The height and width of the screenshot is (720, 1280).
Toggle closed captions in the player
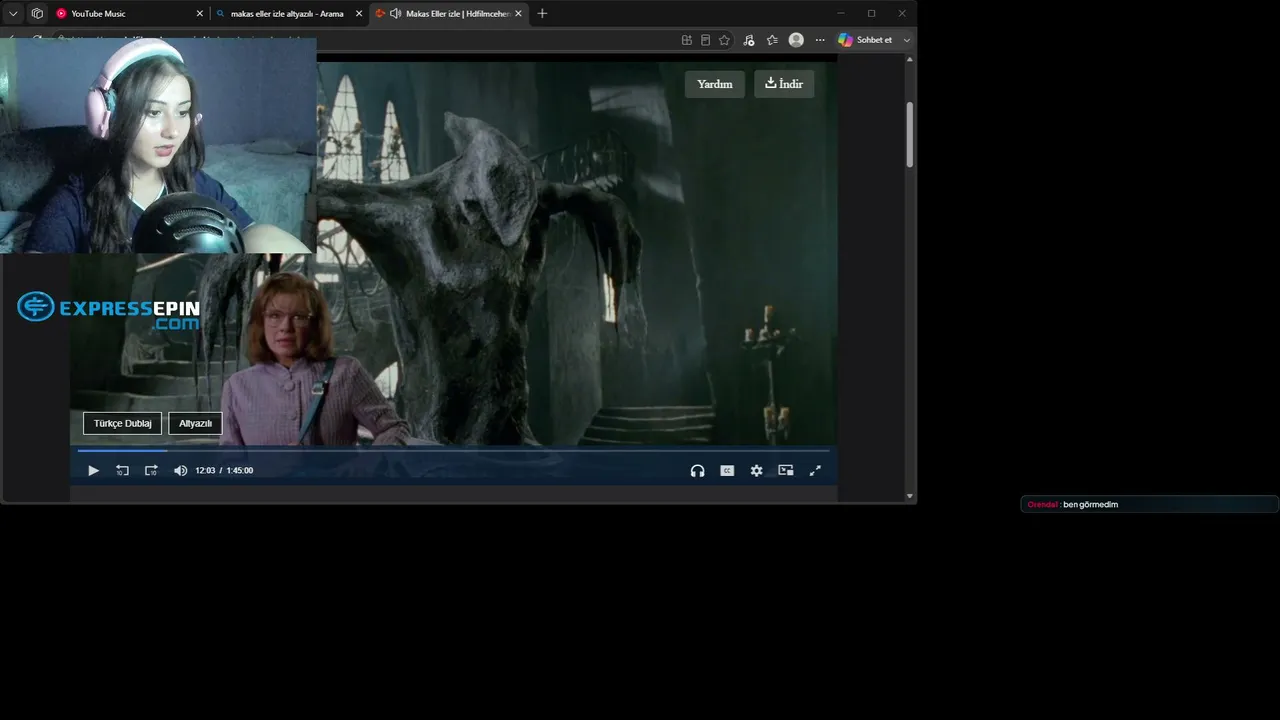pyautogui.click(x=727, y=471)
